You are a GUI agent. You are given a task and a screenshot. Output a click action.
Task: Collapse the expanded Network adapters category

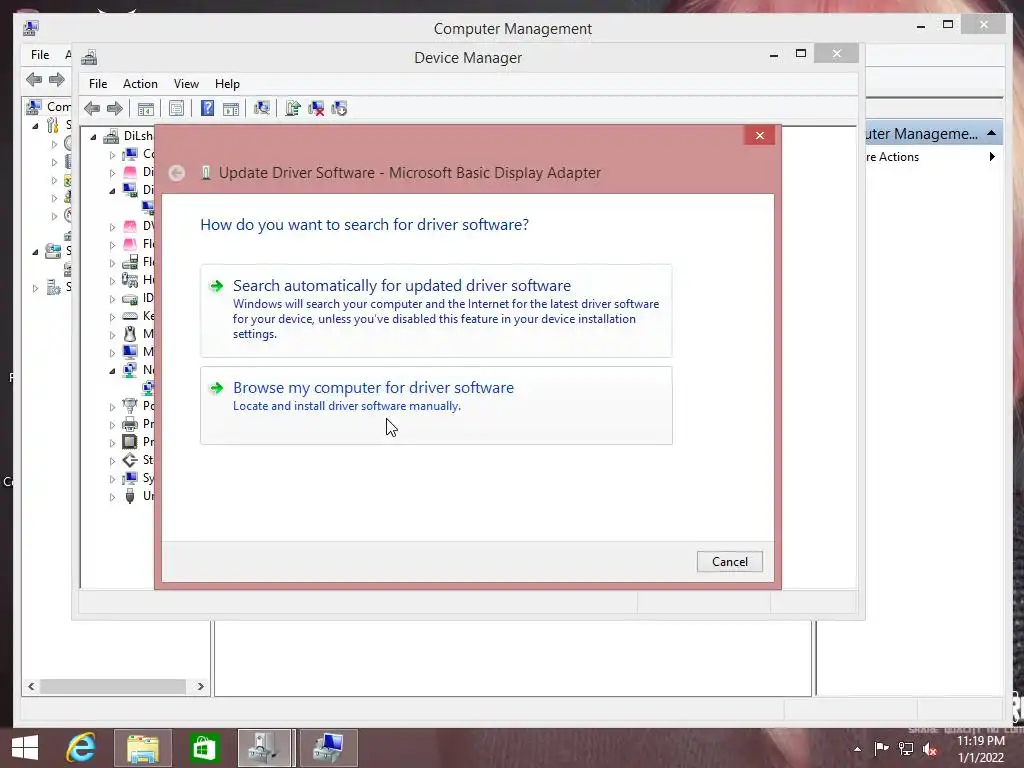point(112,370)
